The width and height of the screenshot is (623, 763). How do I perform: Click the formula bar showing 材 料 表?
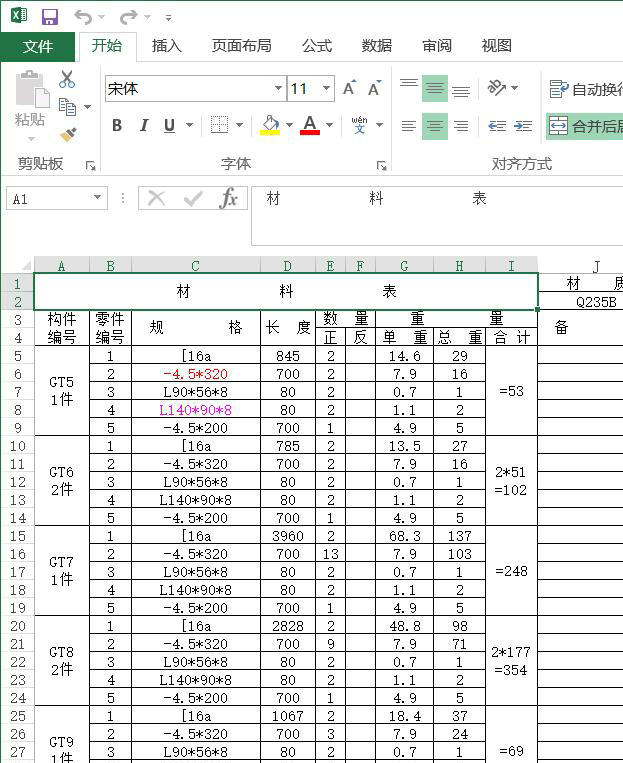tap(437, 216)
